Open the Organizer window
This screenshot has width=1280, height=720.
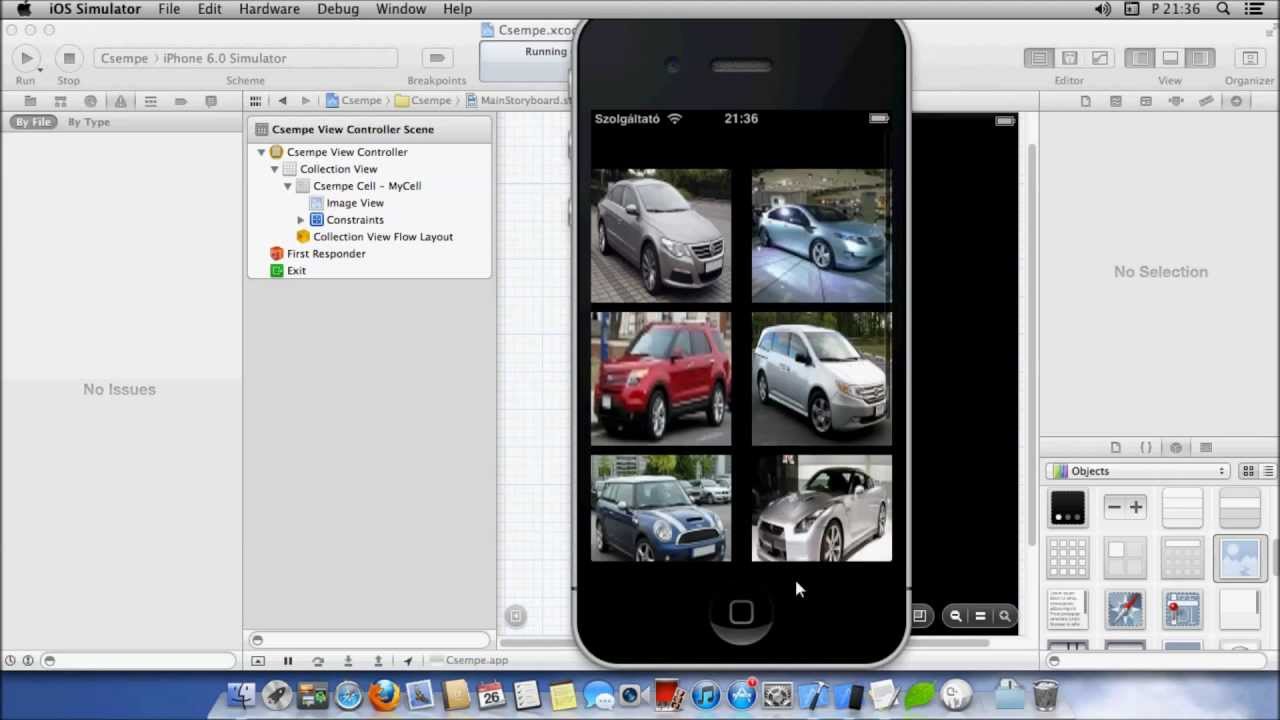[1249, 58]
